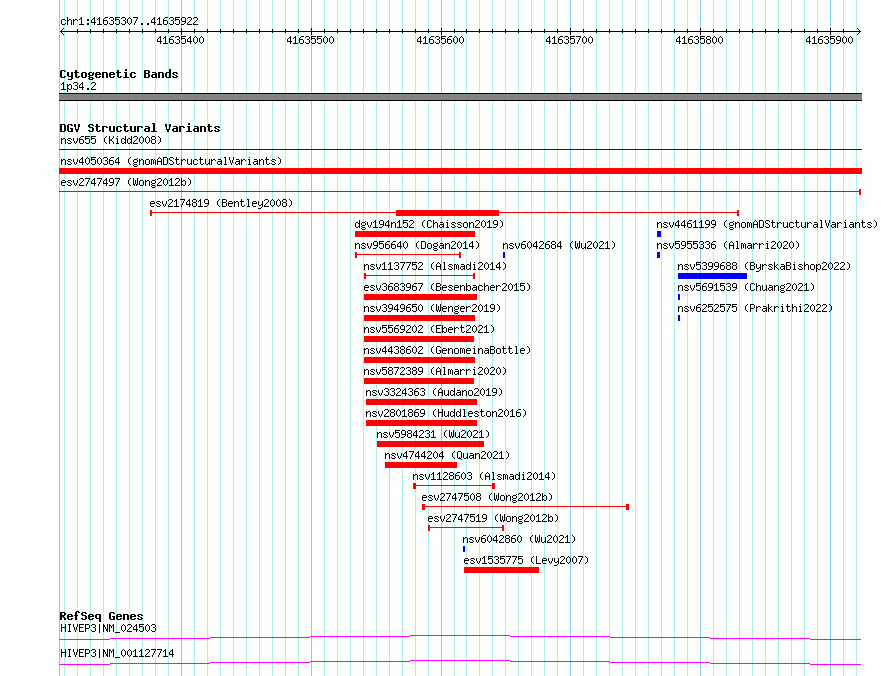Click the thick red nsv4050364 variant bar

coord(460,171)
